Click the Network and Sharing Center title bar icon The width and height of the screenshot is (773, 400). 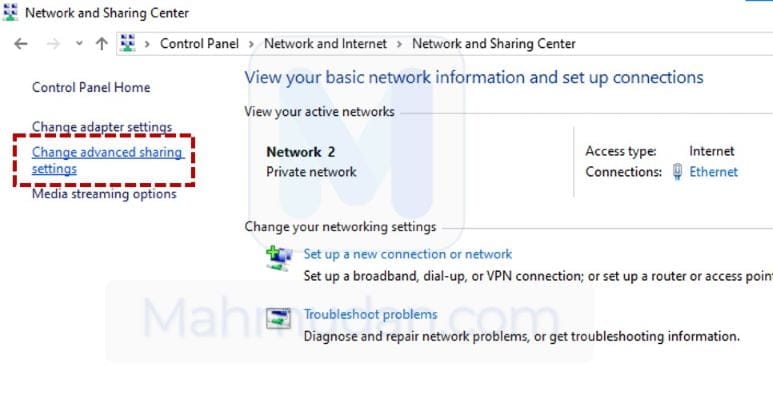click(11, 13)
